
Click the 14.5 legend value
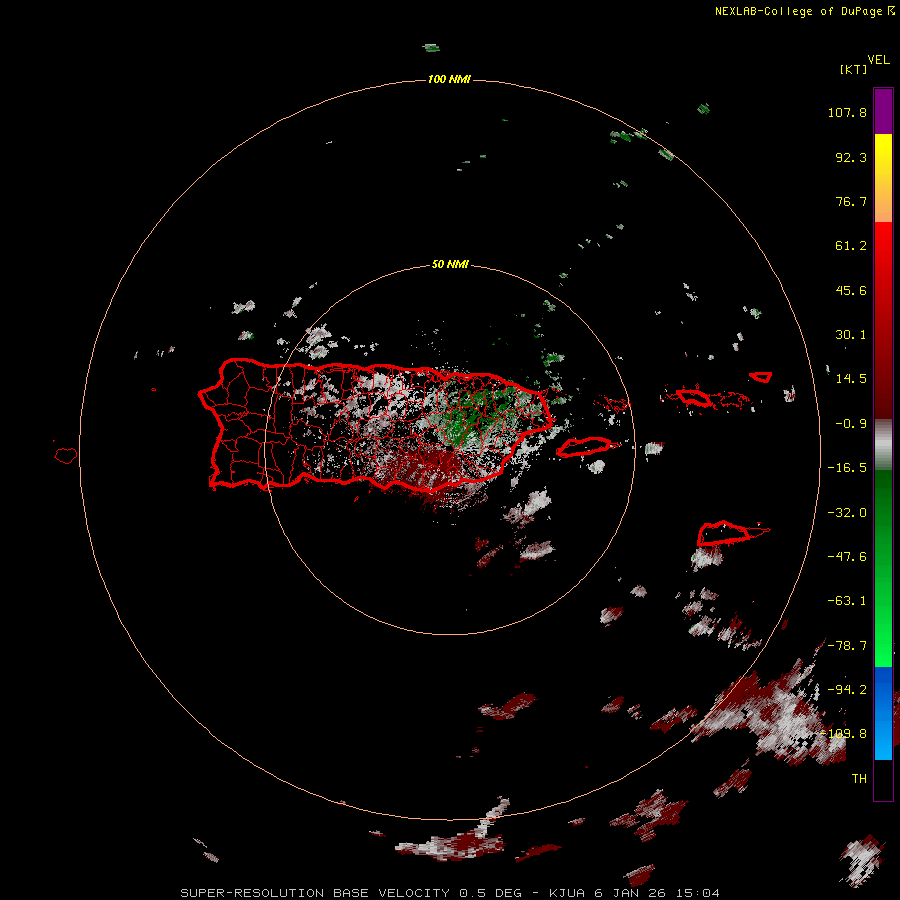(x=851, y=379)
